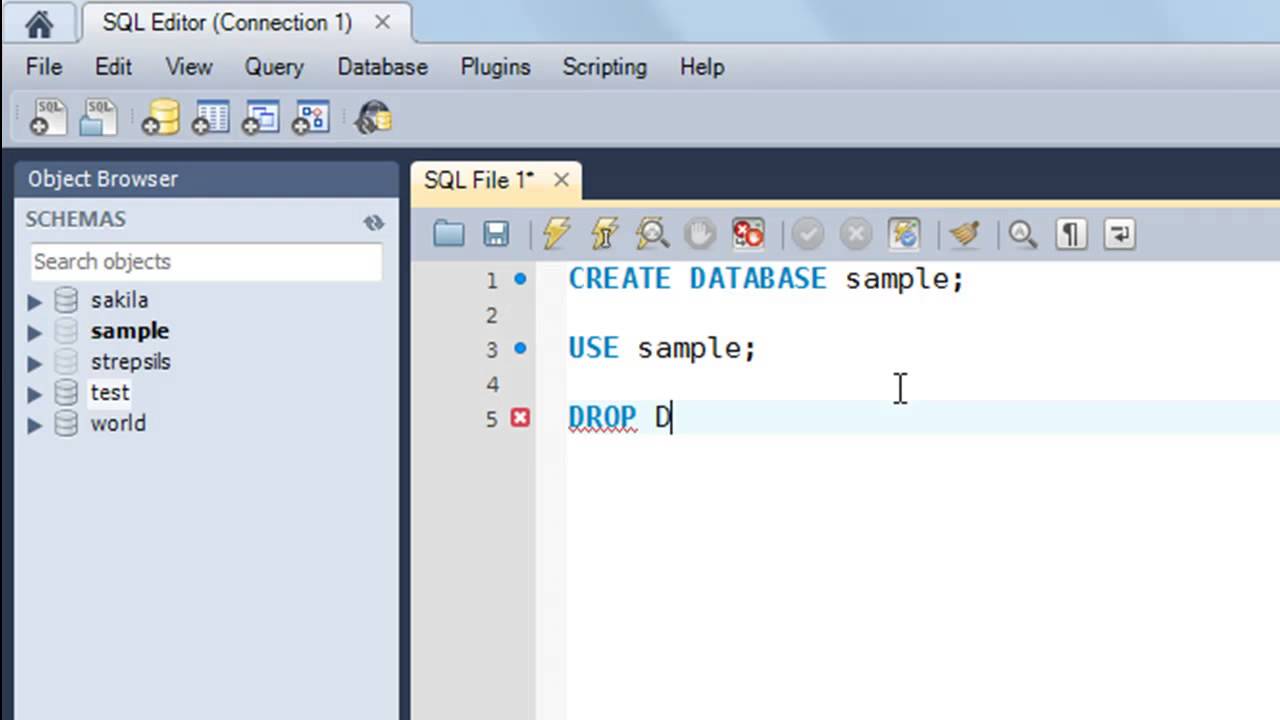The image size is (1280, 720).
Task: Stop the running query
Action: pos(700,234)
